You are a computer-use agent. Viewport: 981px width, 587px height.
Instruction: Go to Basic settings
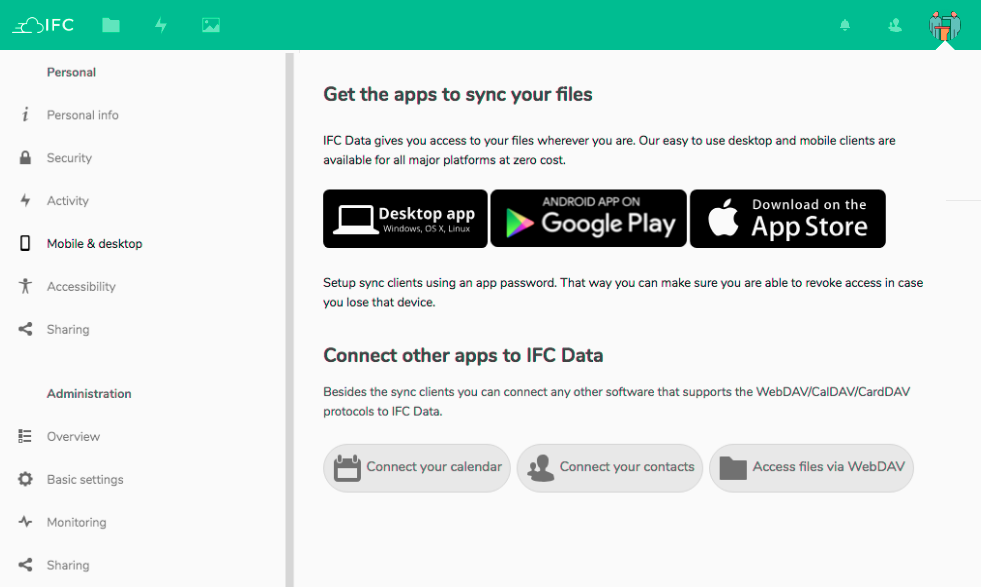[85, 480]
